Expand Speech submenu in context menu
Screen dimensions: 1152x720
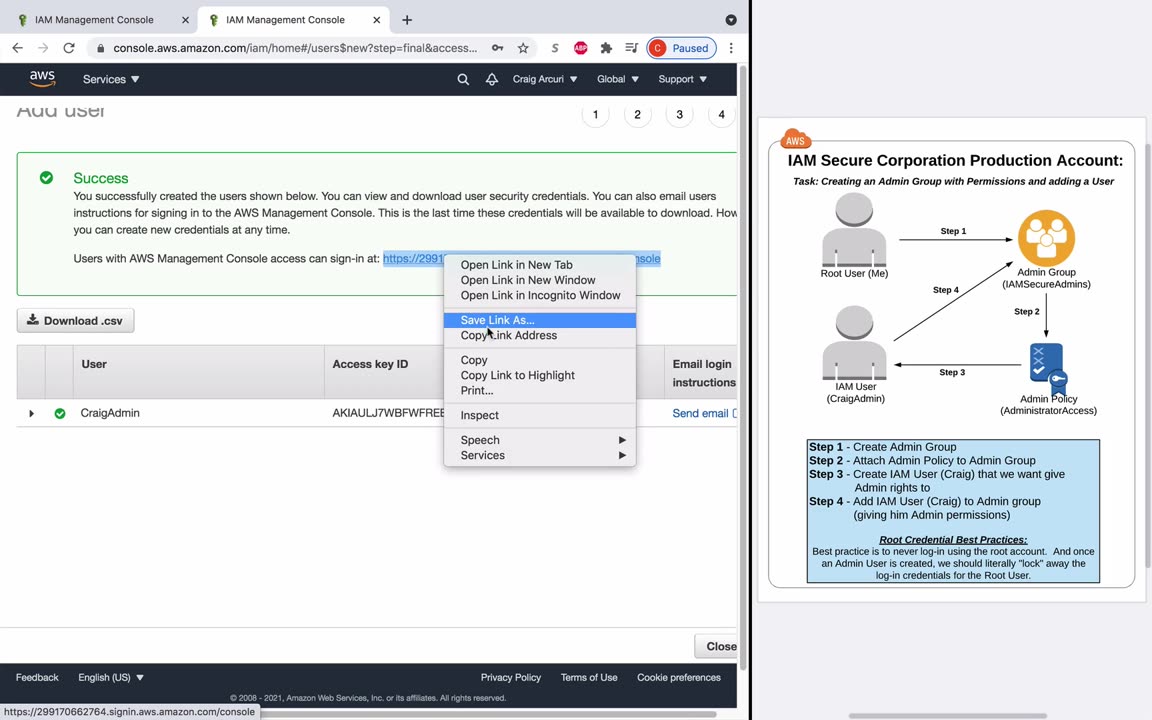(x=540, y=440)
